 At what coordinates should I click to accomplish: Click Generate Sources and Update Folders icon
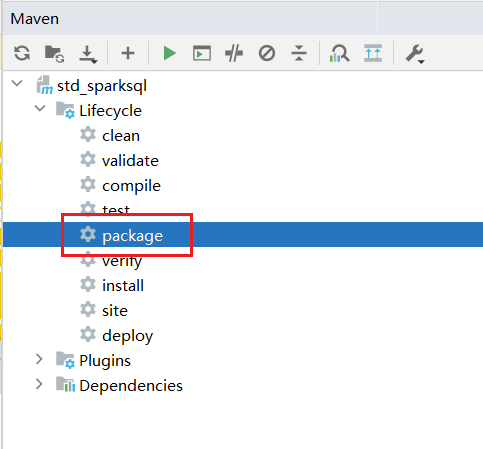[54, 54]
